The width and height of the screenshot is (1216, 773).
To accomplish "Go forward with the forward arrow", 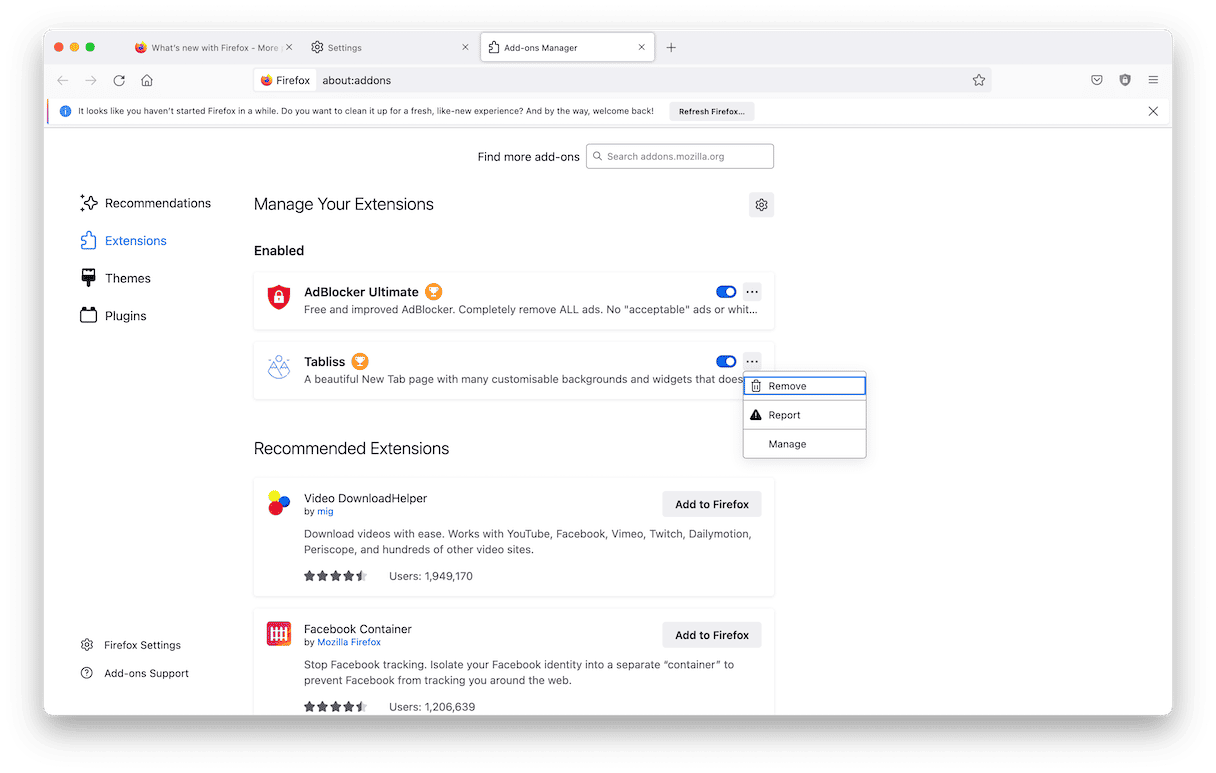I will coord(91,80).
